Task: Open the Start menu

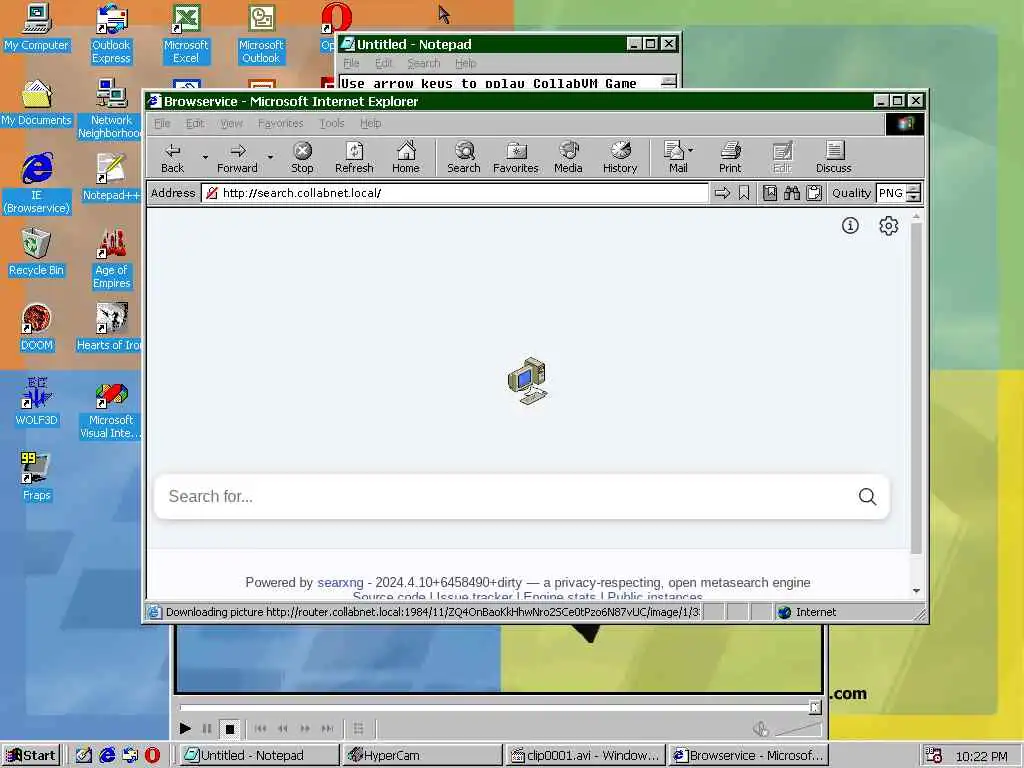Action: [x=31, y=755]
